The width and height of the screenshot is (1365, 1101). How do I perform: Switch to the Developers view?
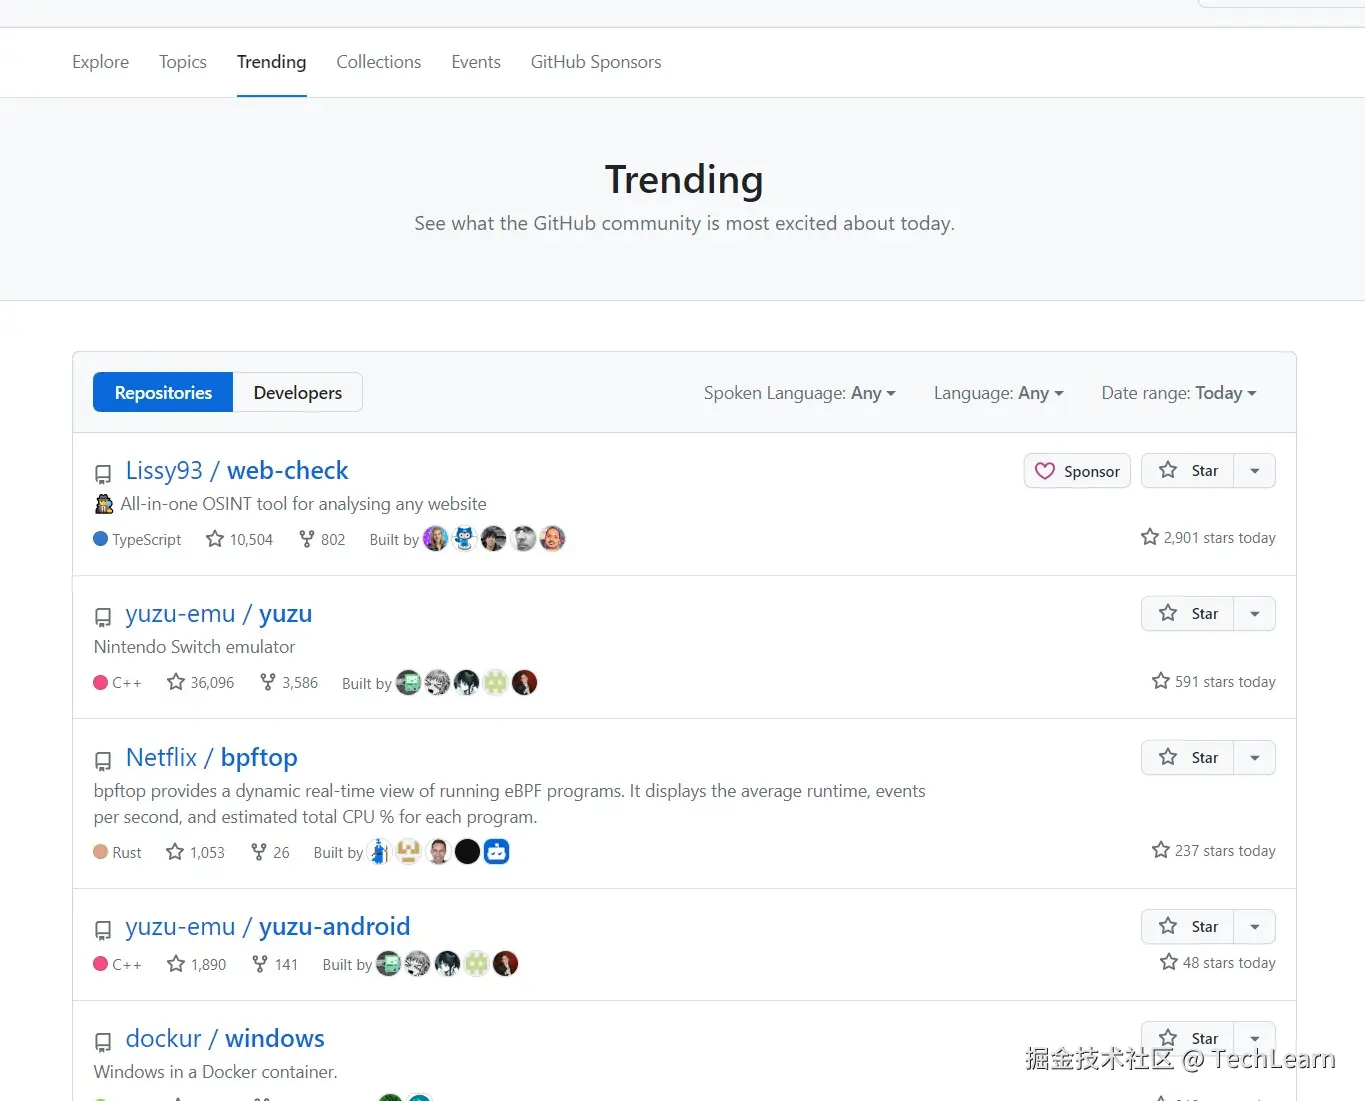(x=298, y=392)
